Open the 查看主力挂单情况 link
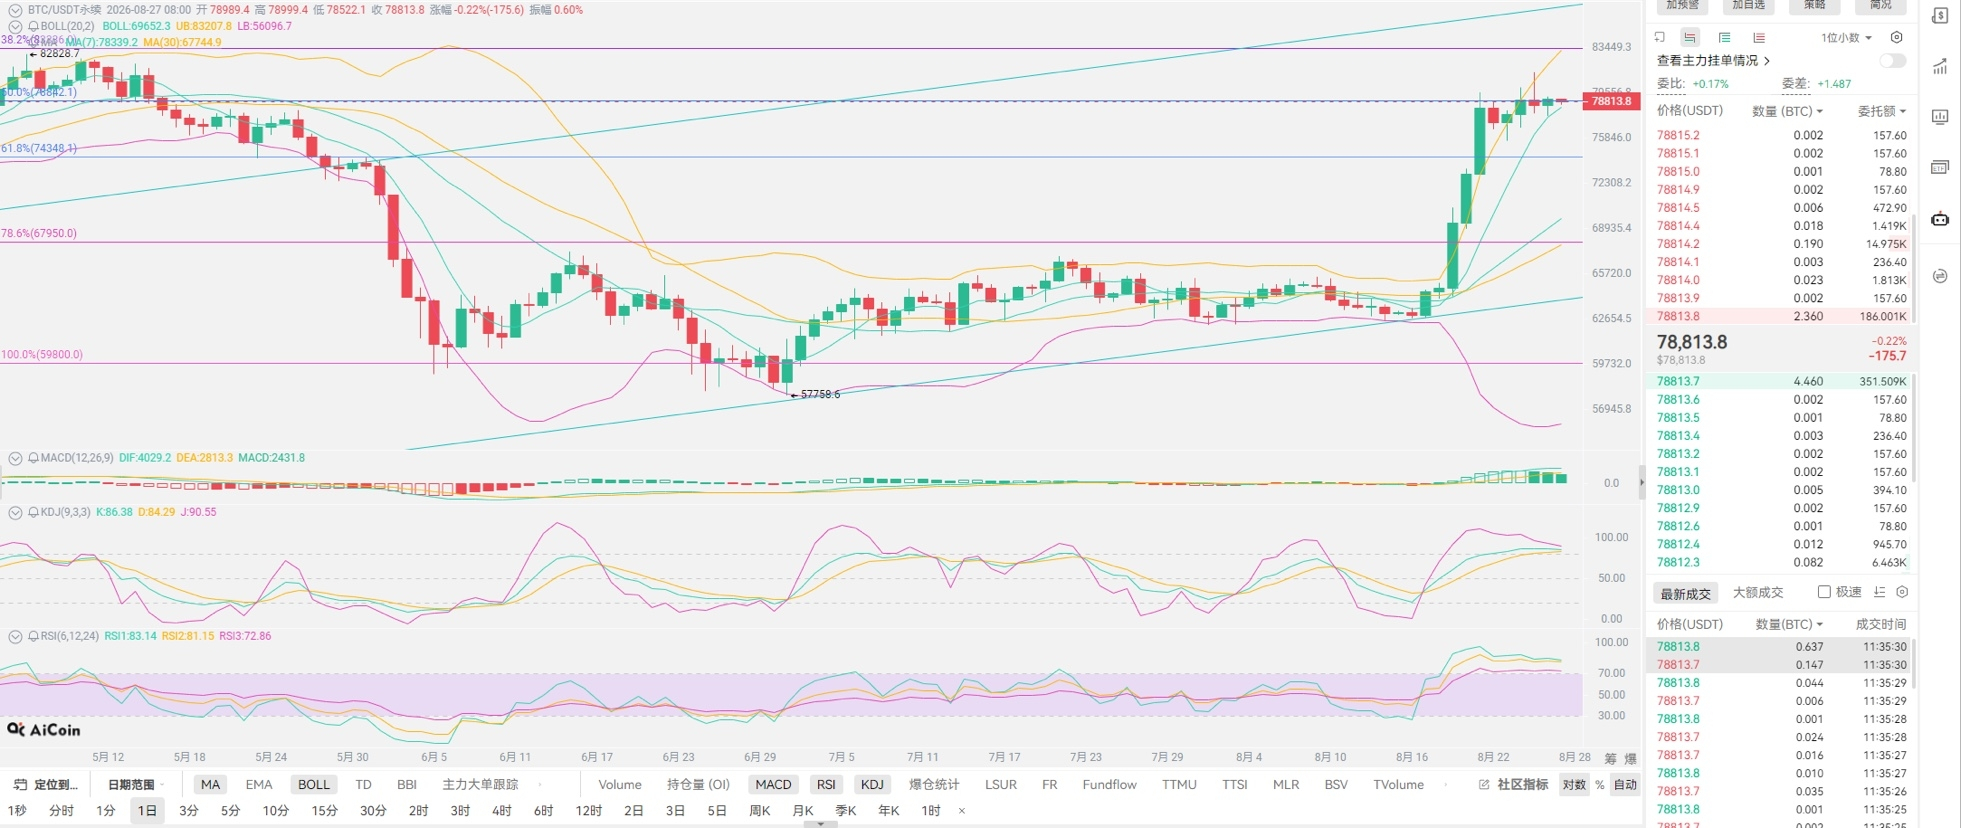 click(x=1713, y=61)
